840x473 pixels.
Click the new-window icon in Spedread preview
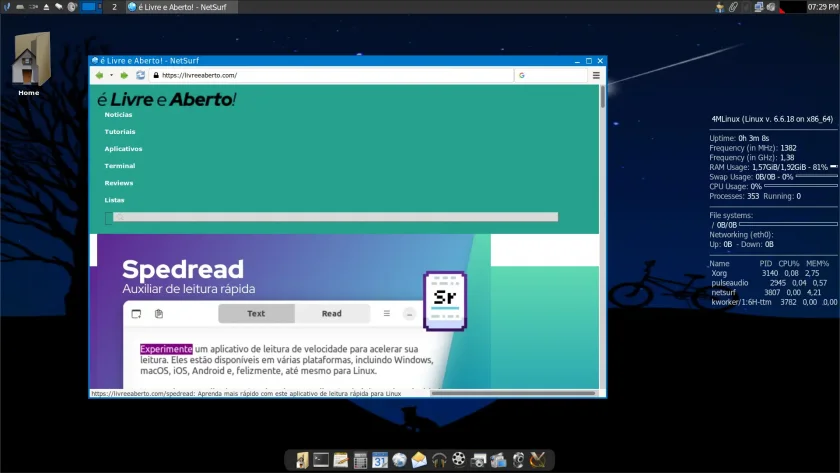(136, 314)
